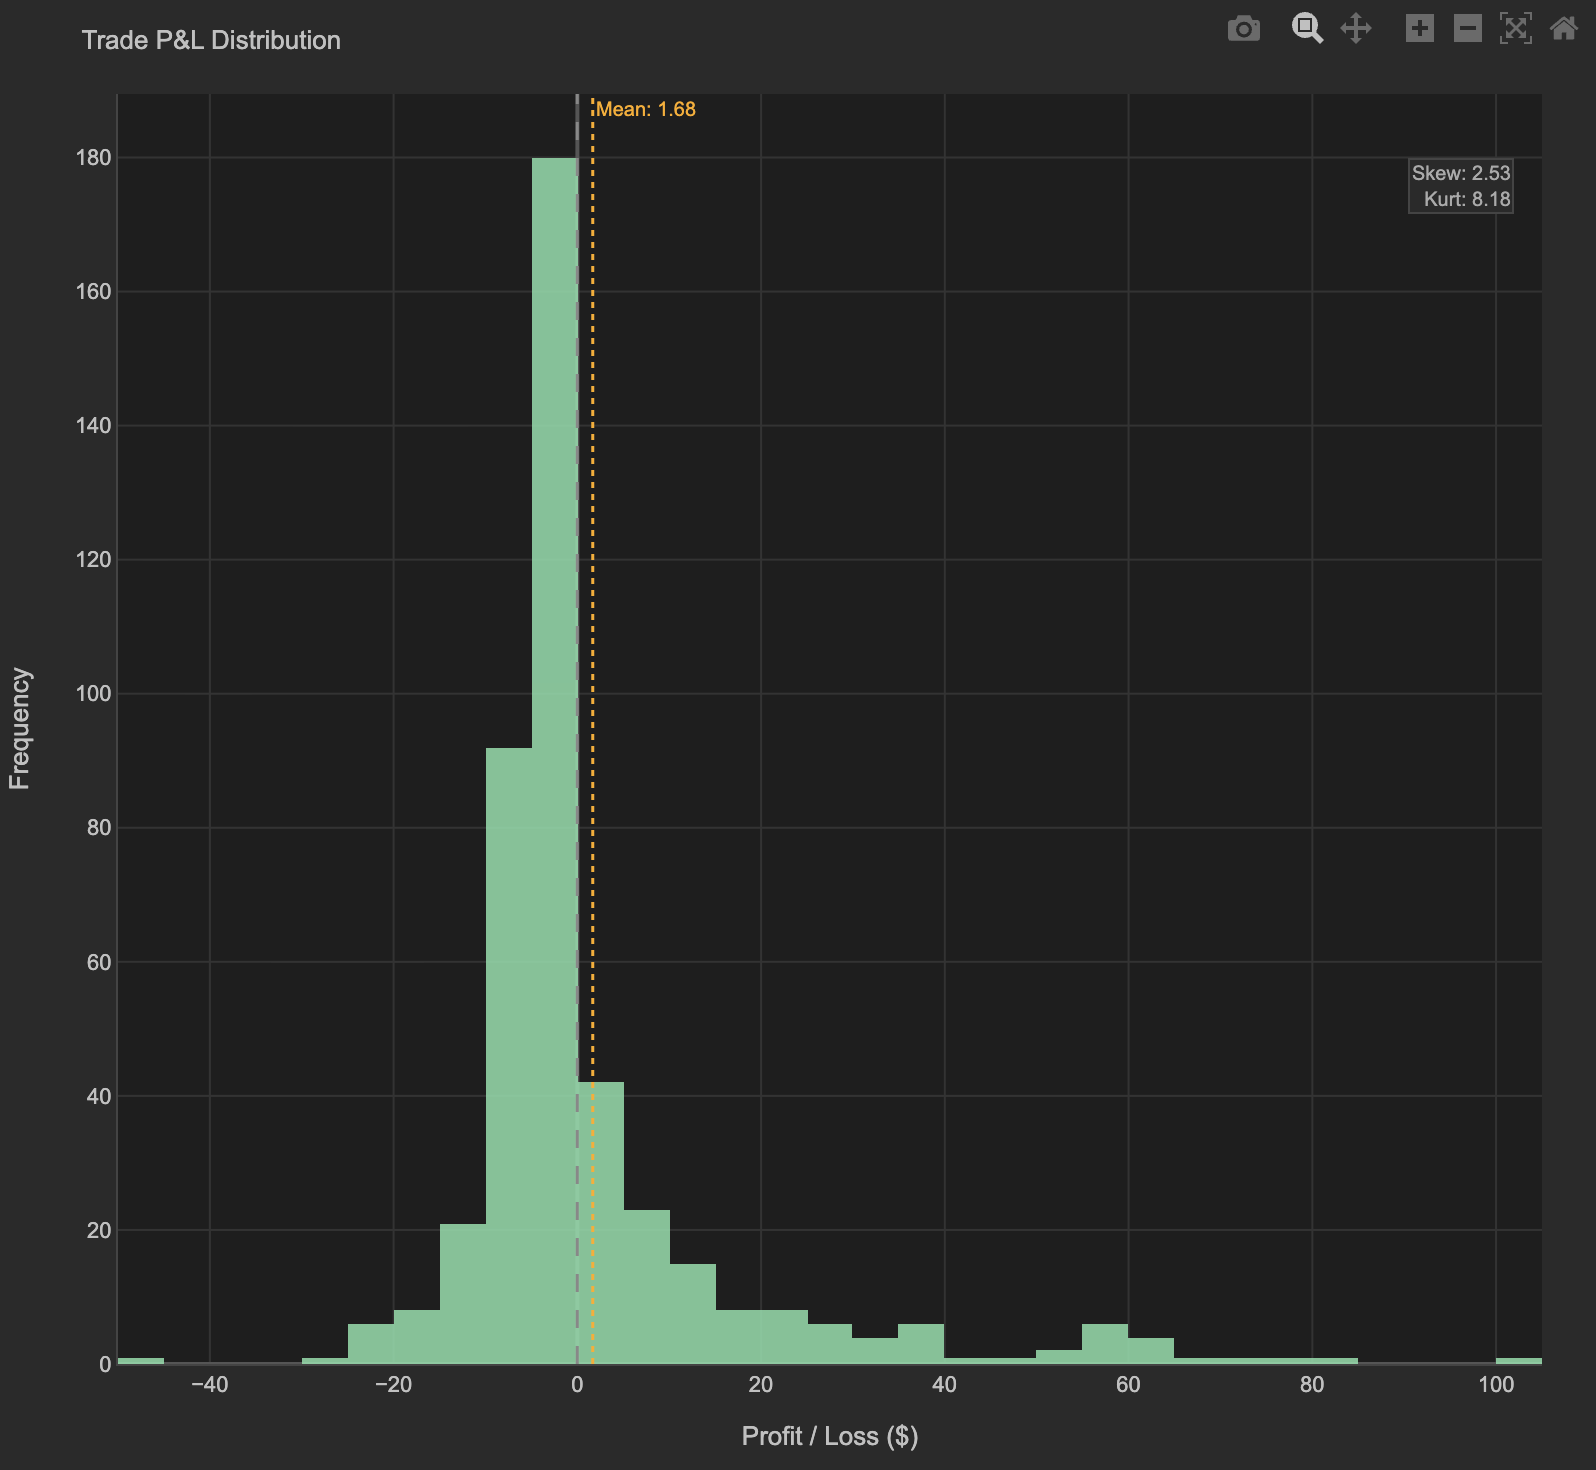Reset axes with the home icon
The height and width of the screenshot is (1470, 1596).
(x=1564, y=28)
